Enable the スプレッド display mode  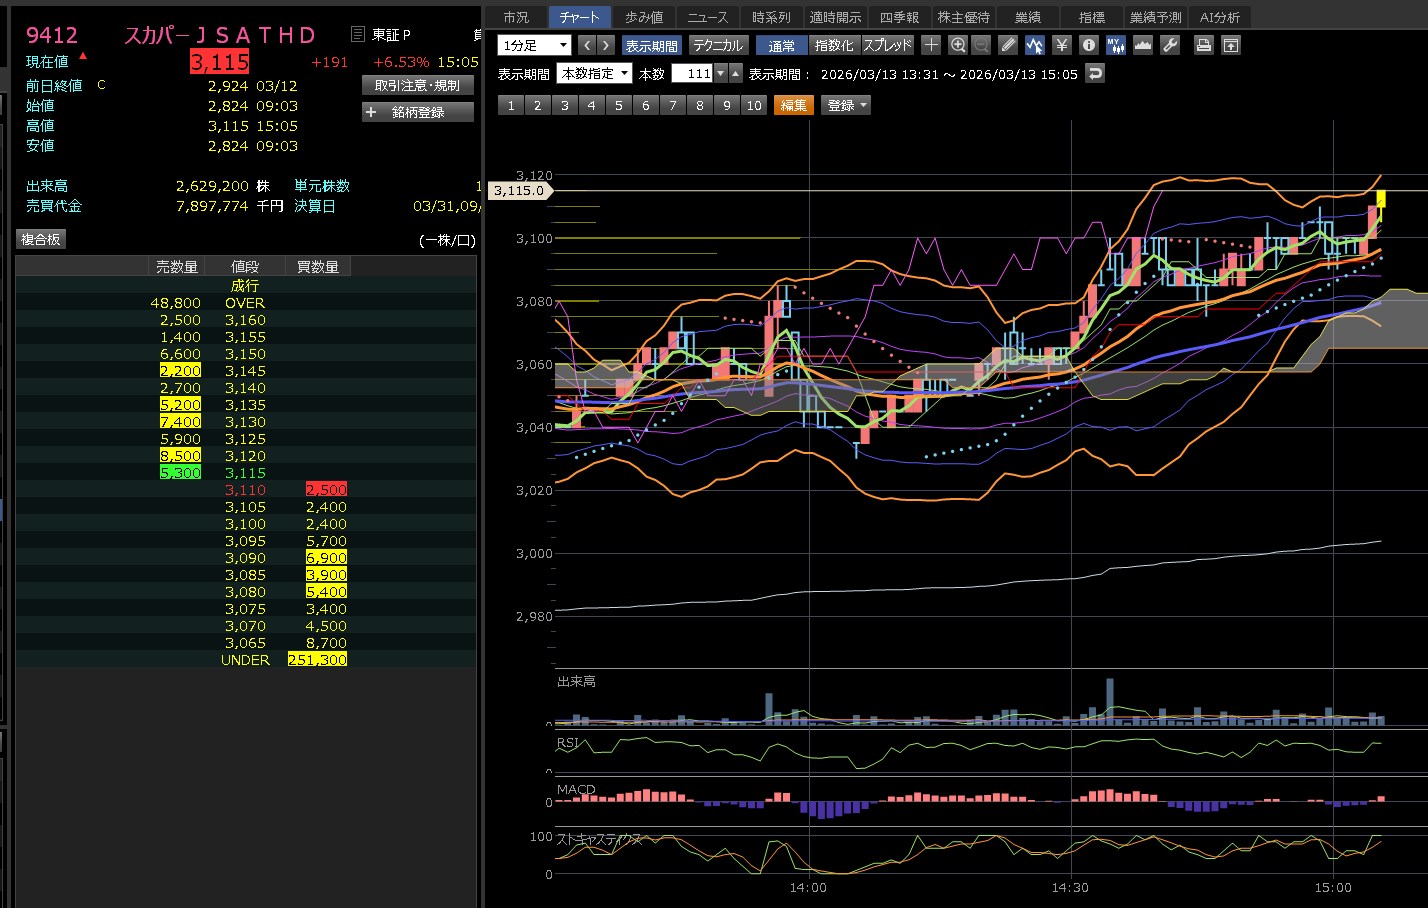[x=887, y=46]
